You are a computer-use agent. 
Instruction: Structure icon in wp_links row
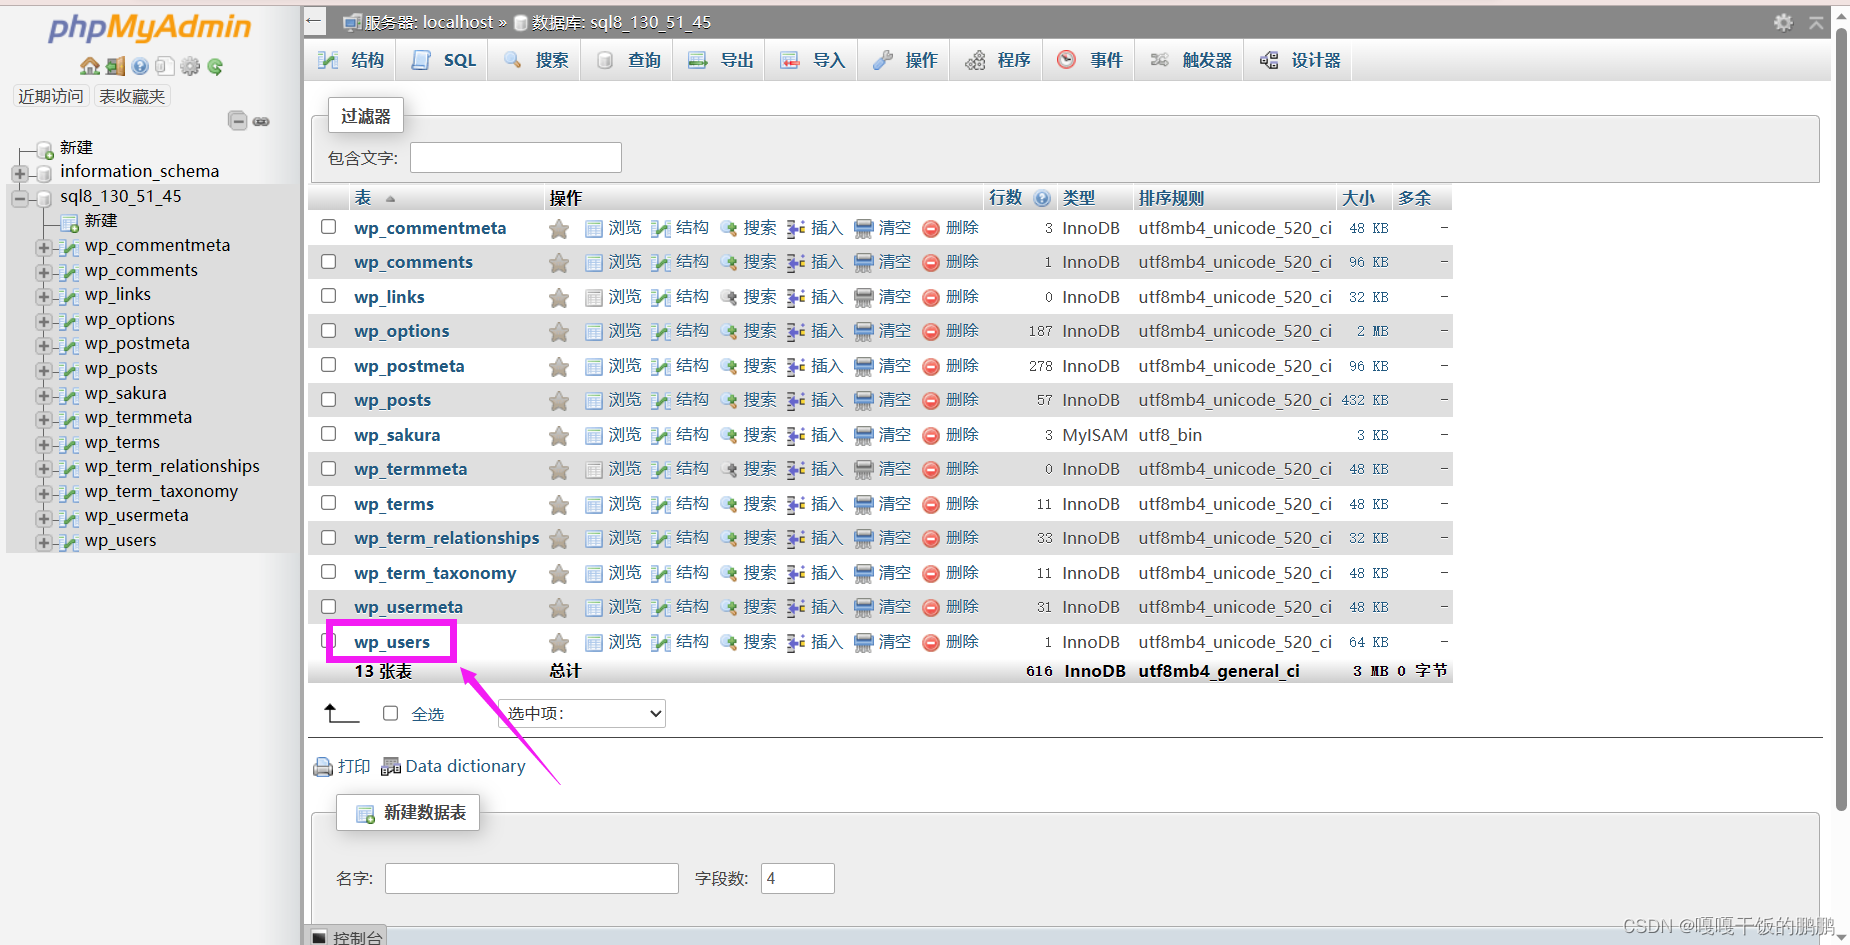click(x=661, y=298)
